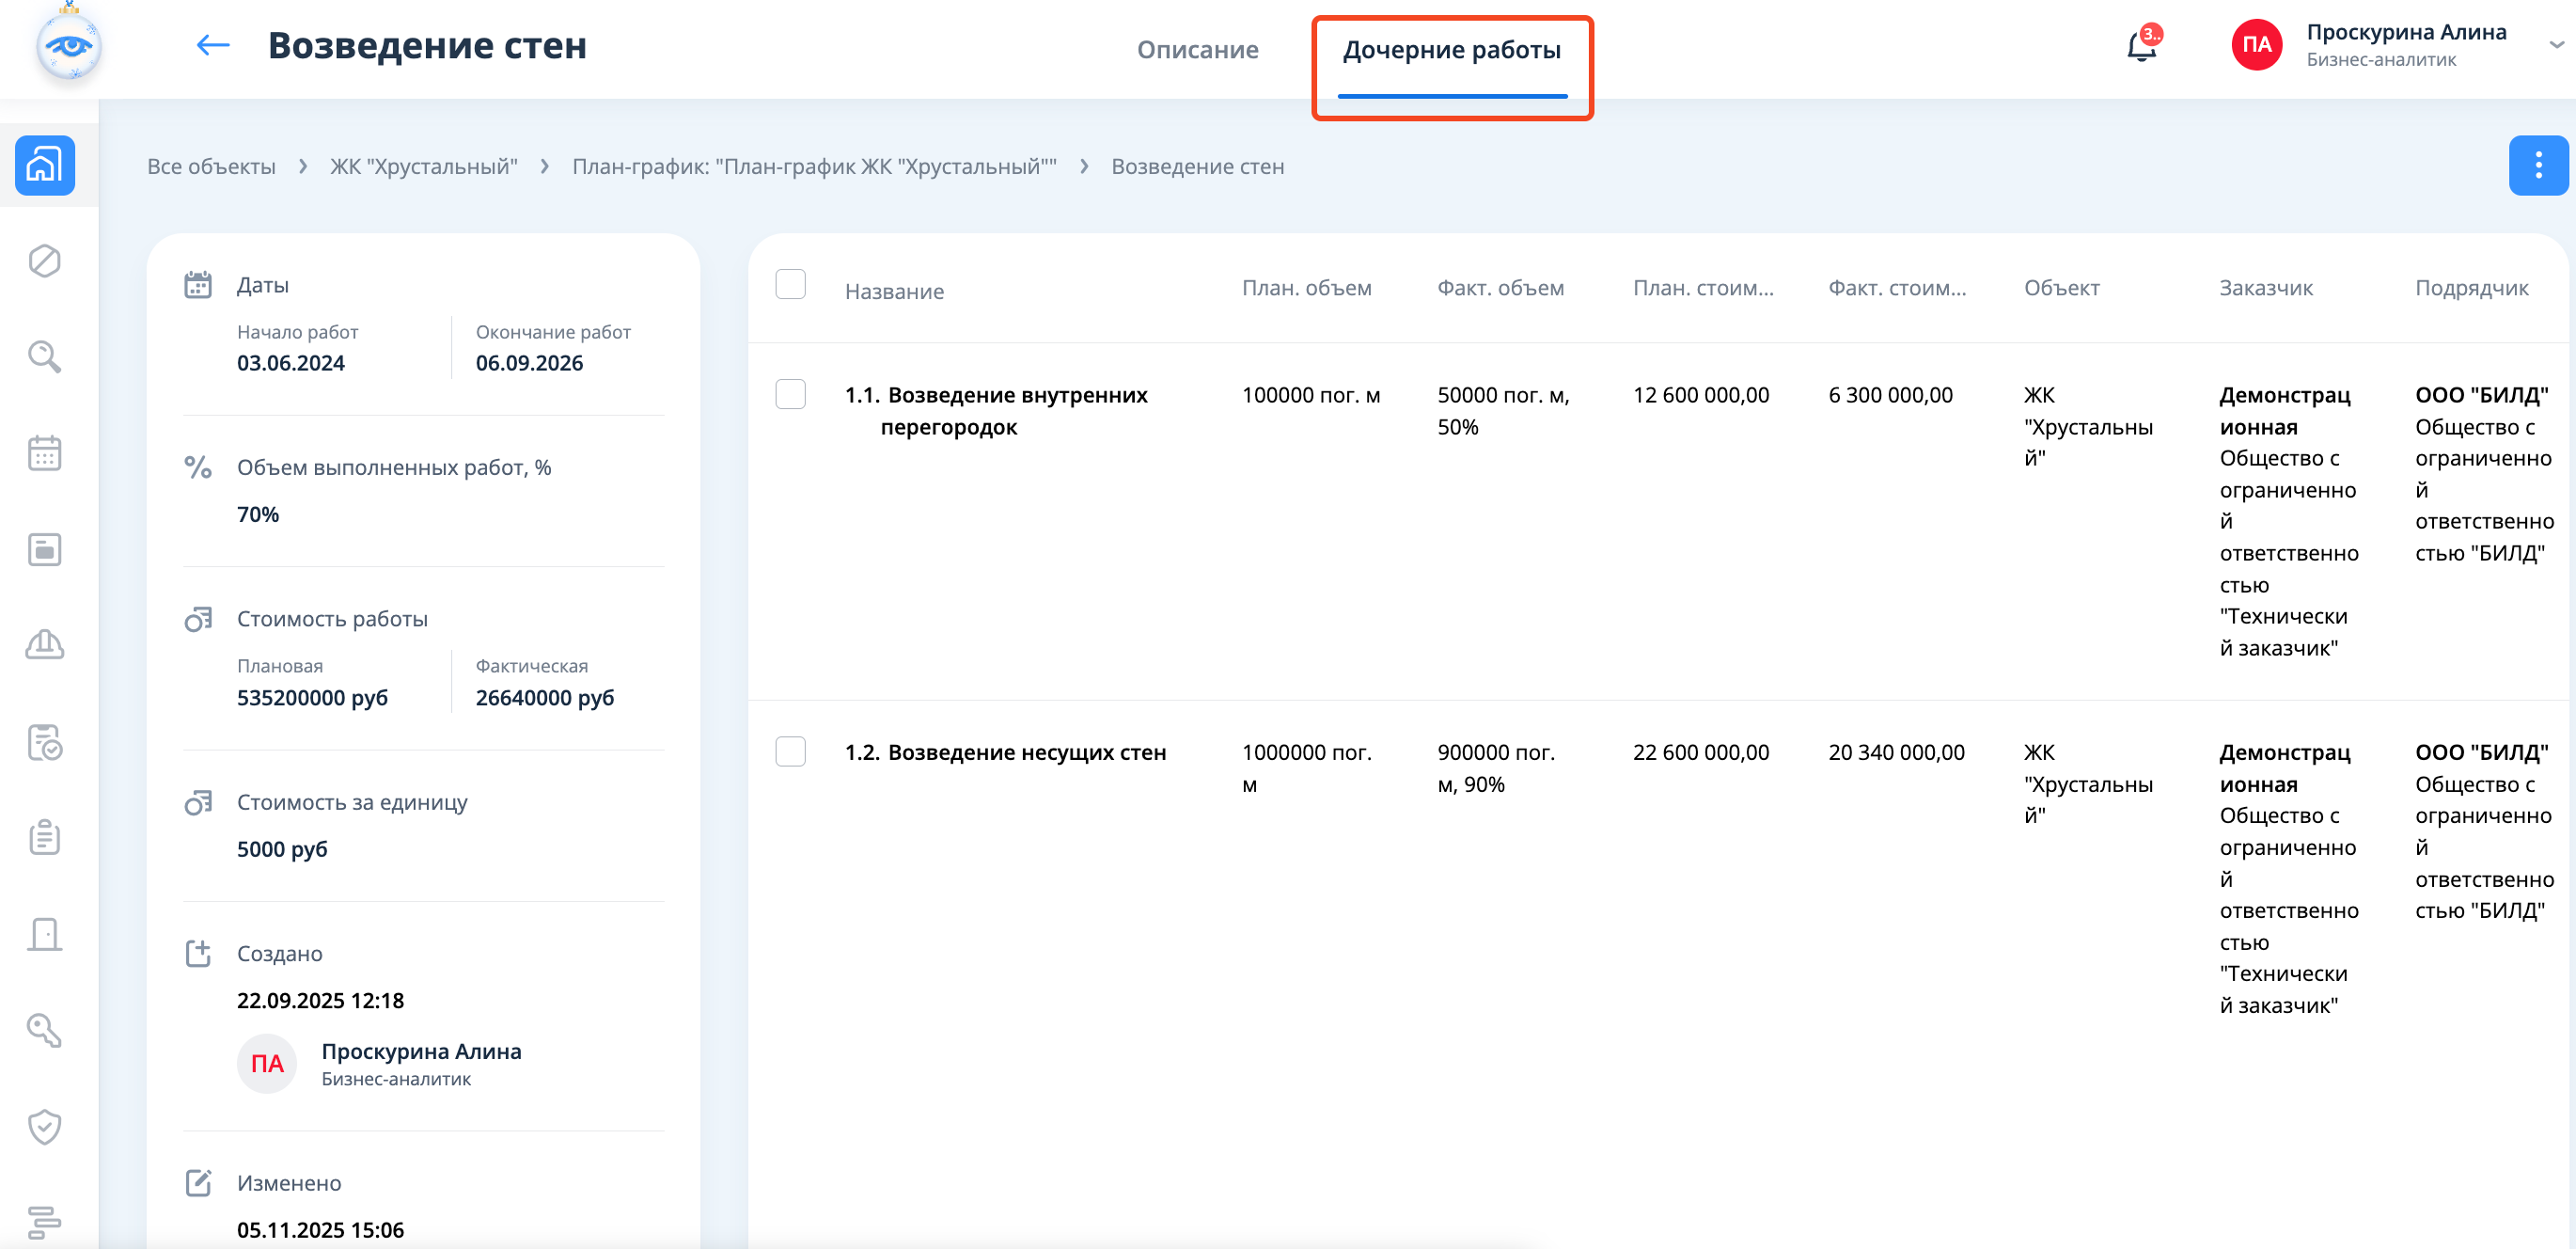Open the clipboard icon in sidebar
2576x1249 pixels.
coord(45,837)
